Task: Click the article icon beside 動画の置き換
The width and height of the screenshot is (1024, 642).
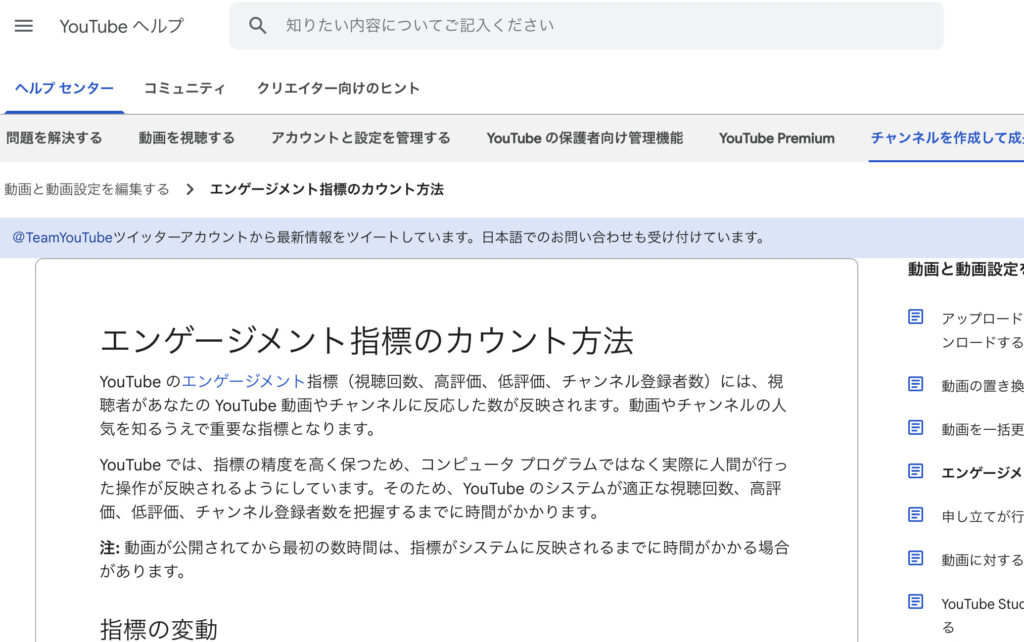Action: [916, 385]
